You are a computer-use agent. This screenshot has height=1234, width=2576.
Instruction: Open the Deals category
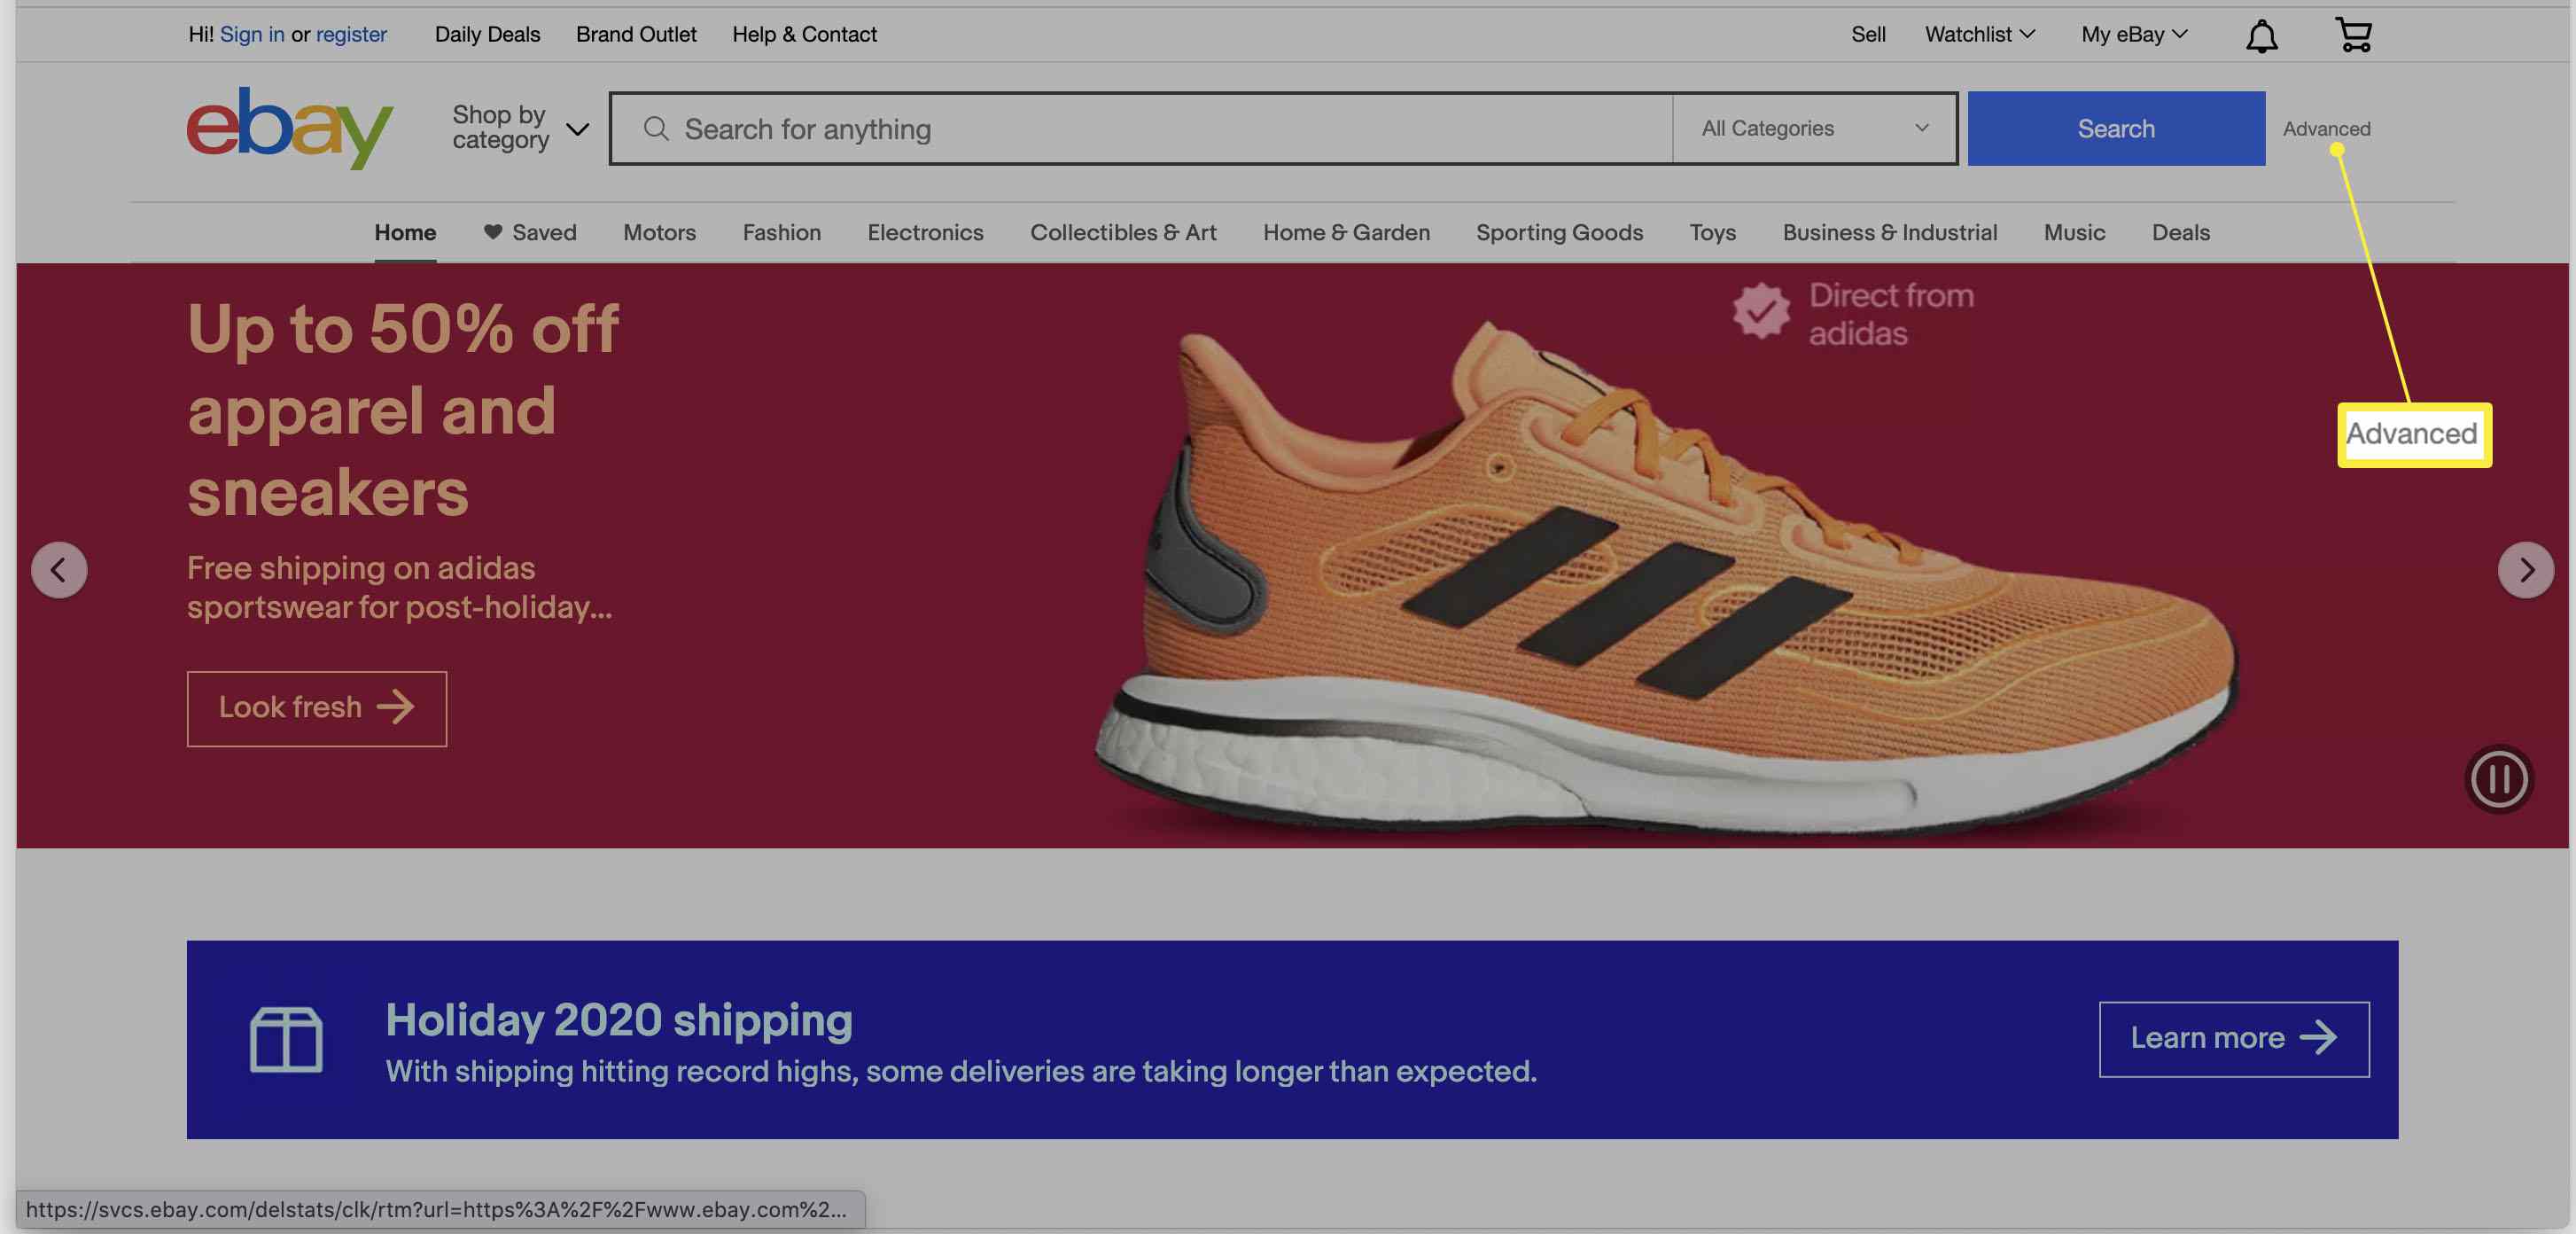pyautogui.click(x=2180, y=232)
